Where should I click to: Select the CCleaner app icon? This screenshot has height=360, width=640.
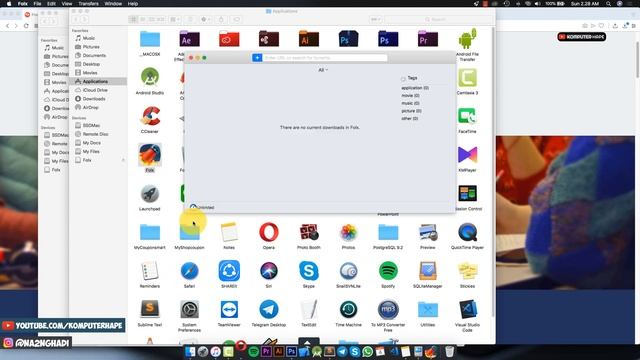click(x=150, y=116)
